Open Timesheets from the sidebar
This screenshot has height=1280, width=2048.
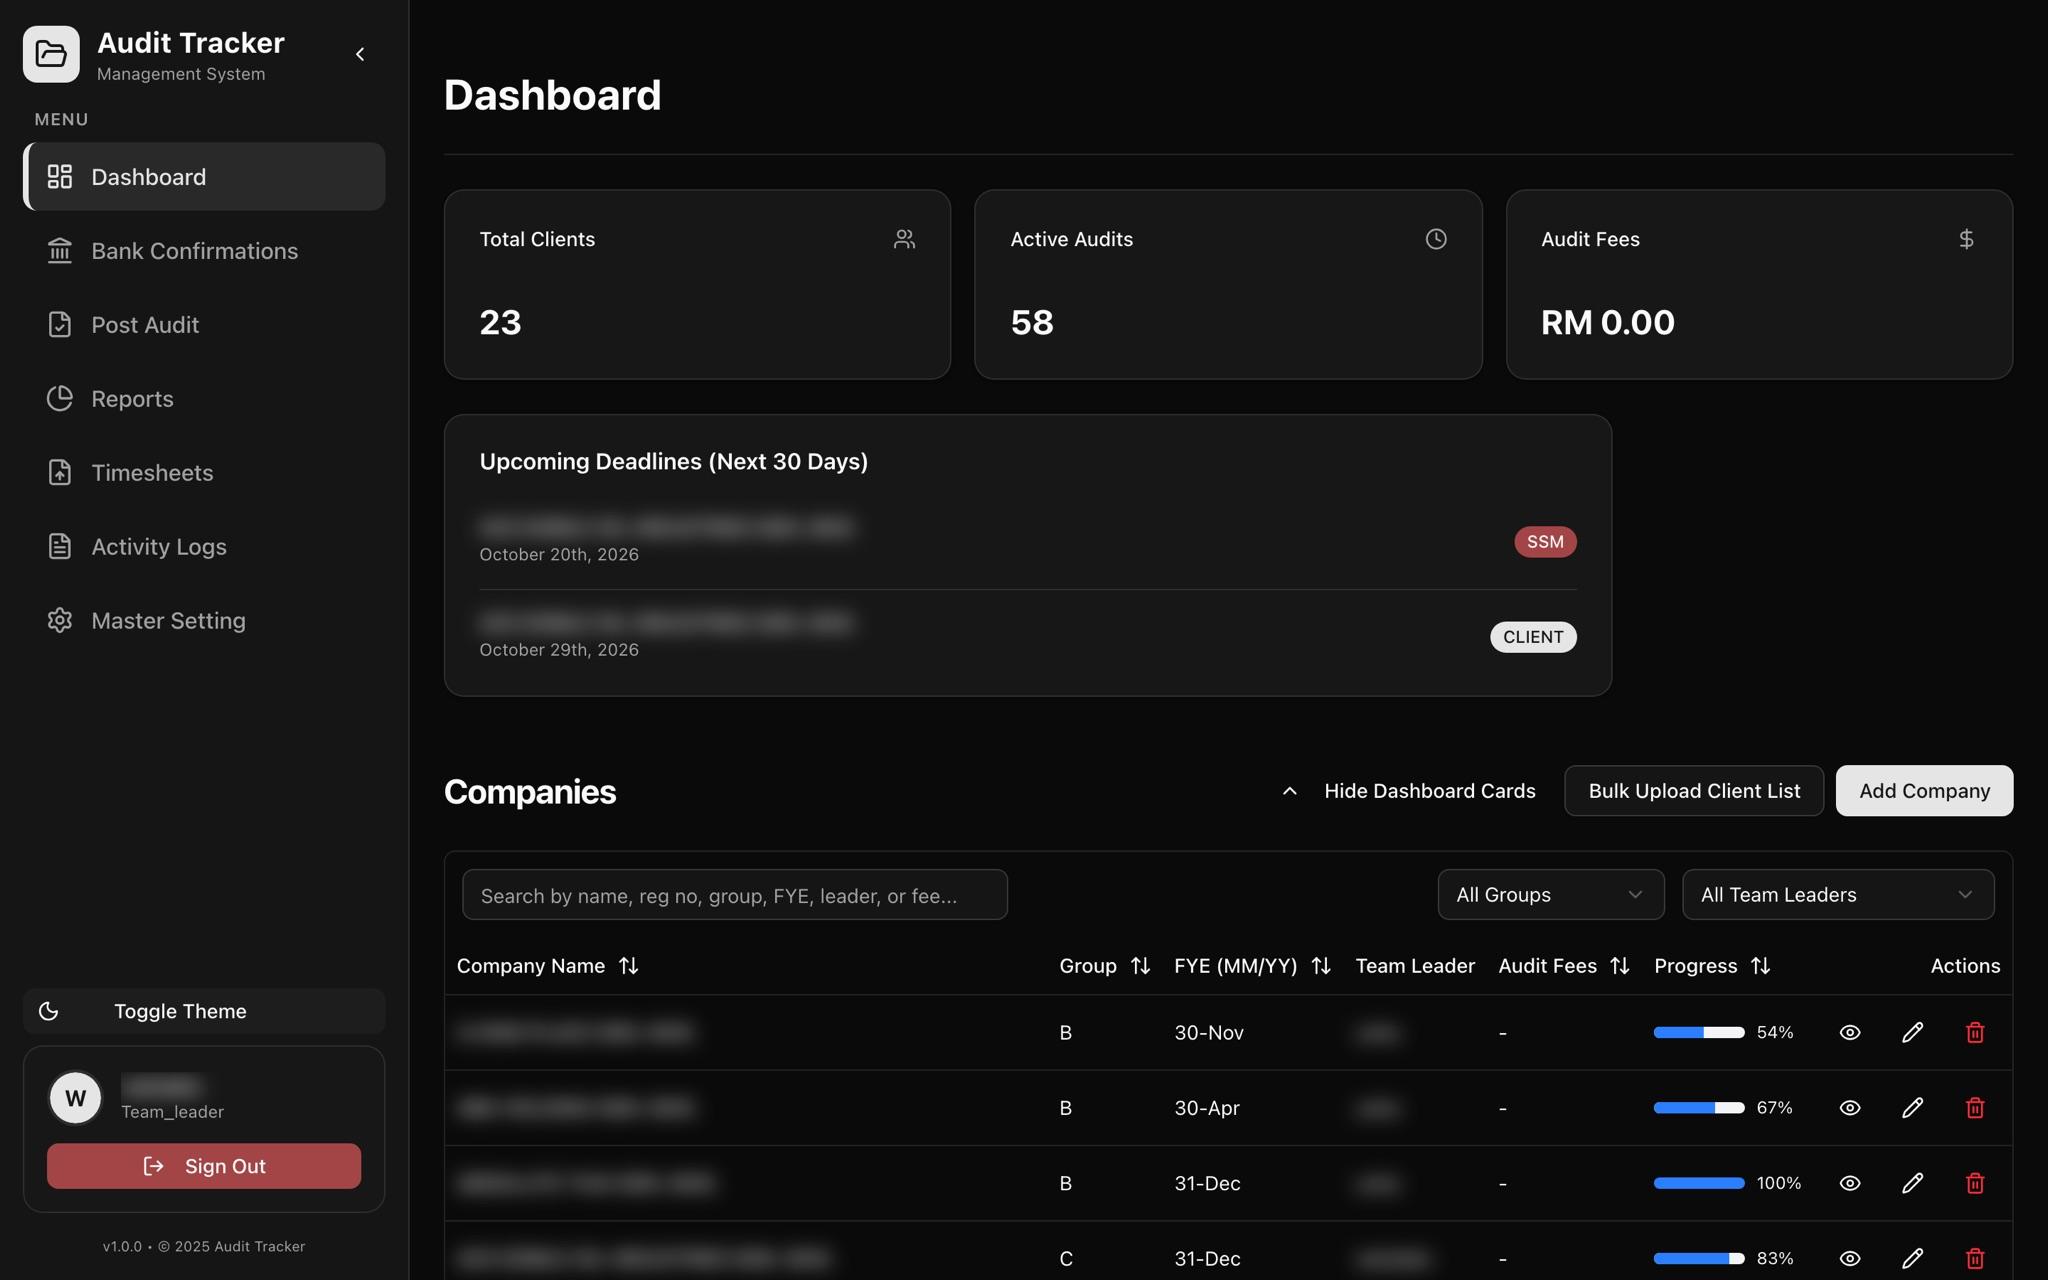point(204,472)
